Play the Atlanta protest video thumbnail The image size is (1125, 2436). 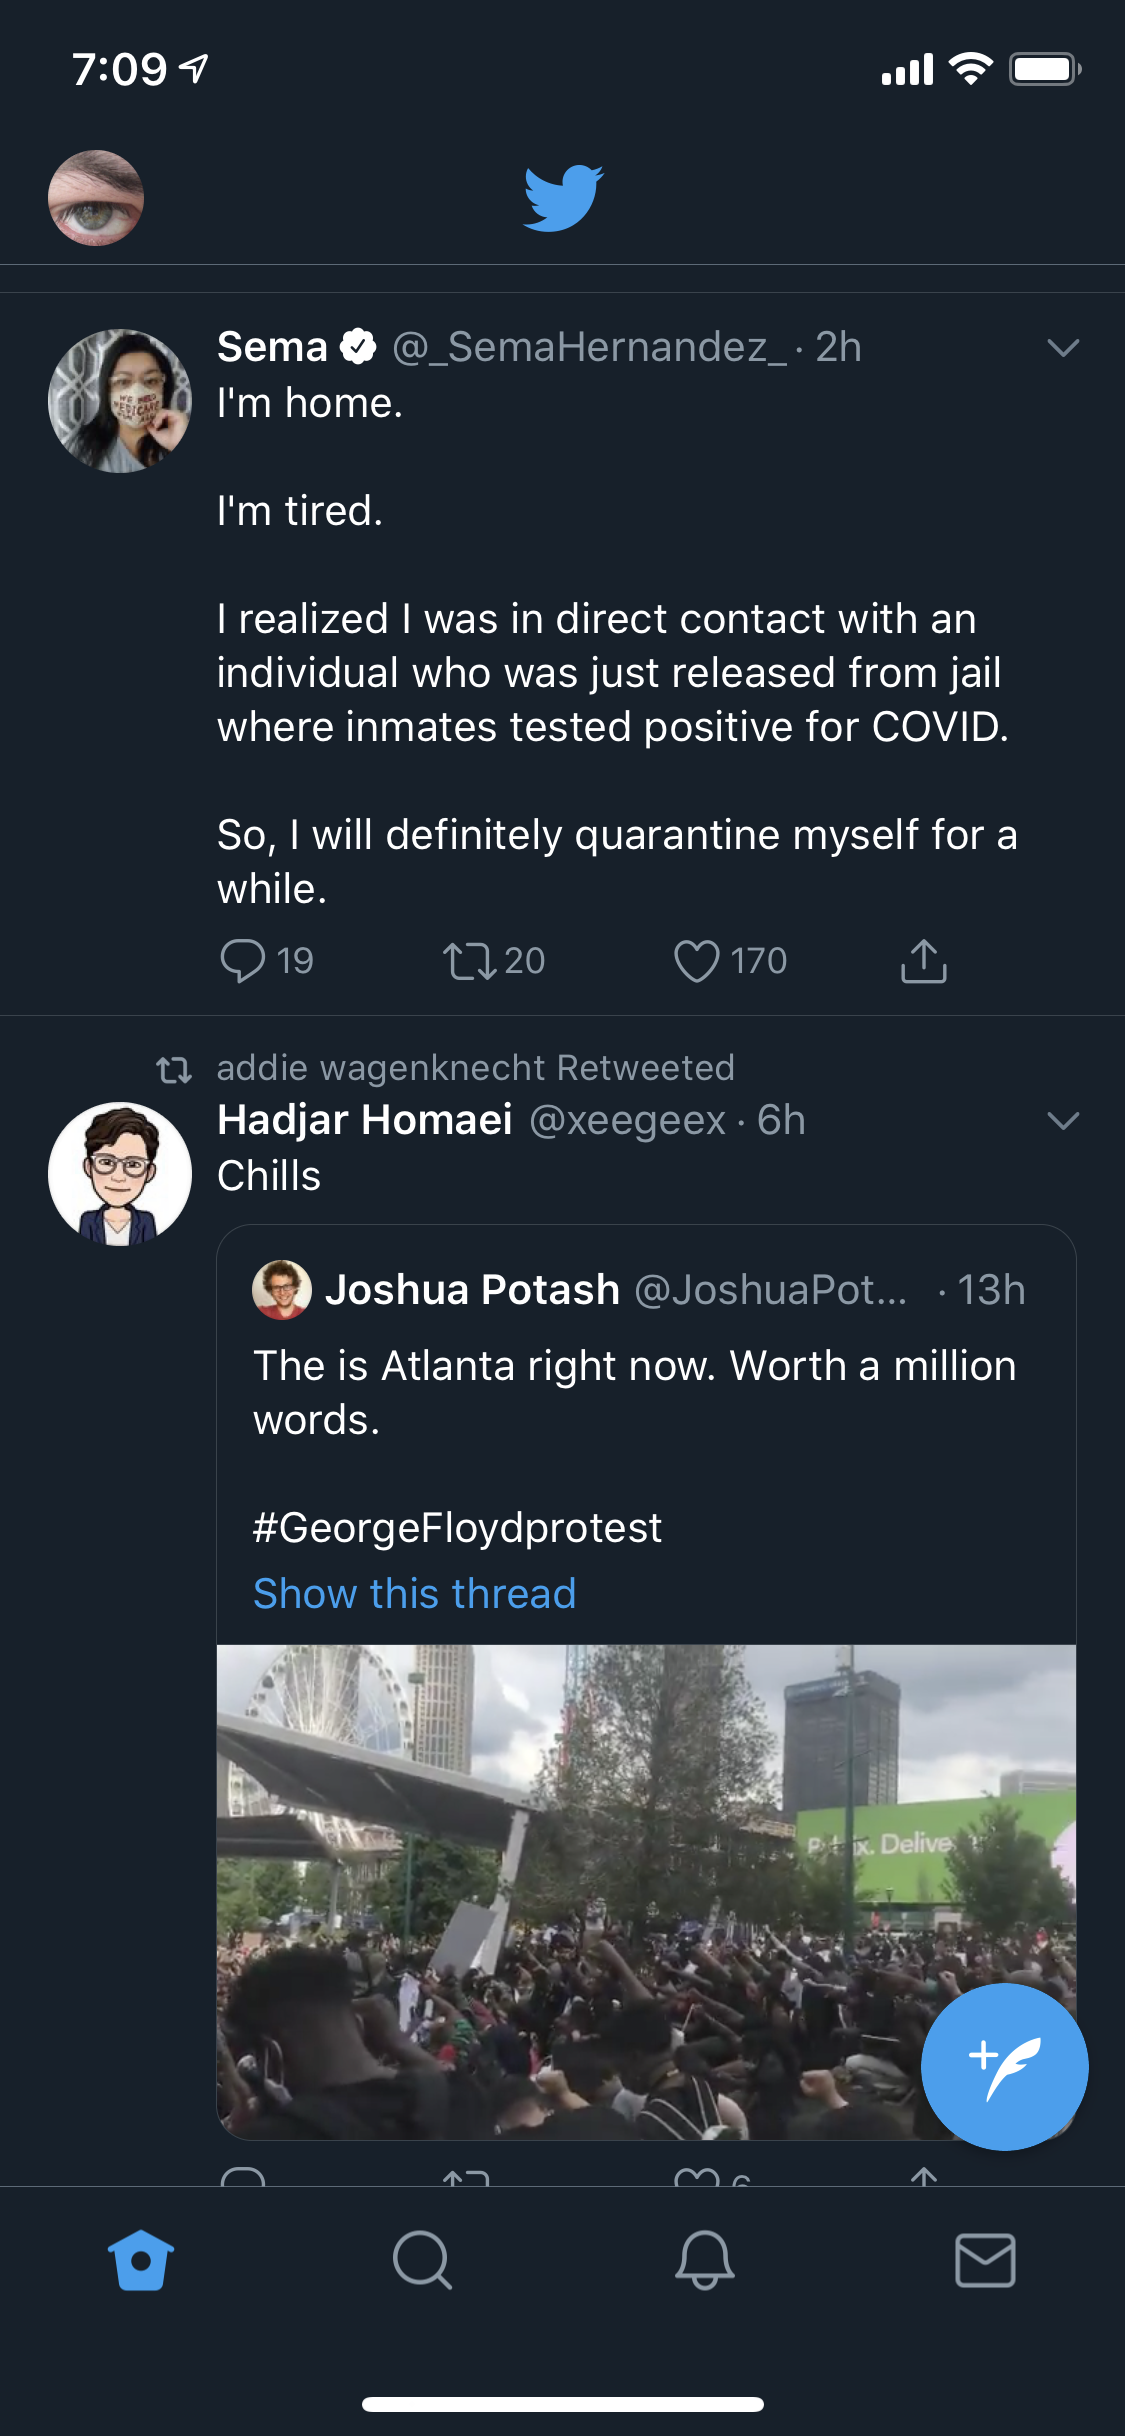coord(646,1890)
